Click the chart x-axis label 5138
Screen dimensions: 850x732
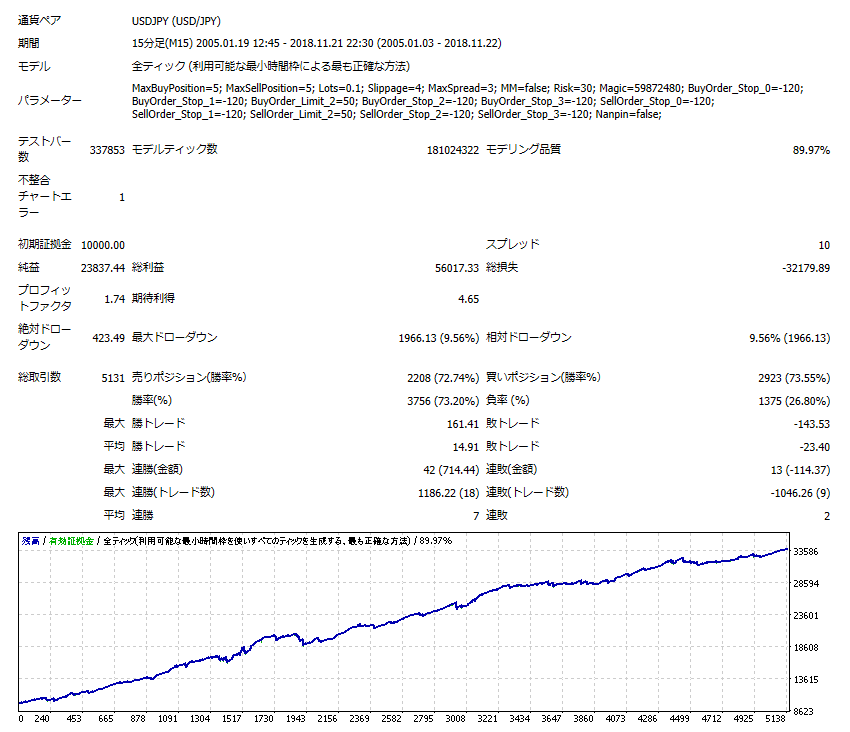tap(775, 719)
